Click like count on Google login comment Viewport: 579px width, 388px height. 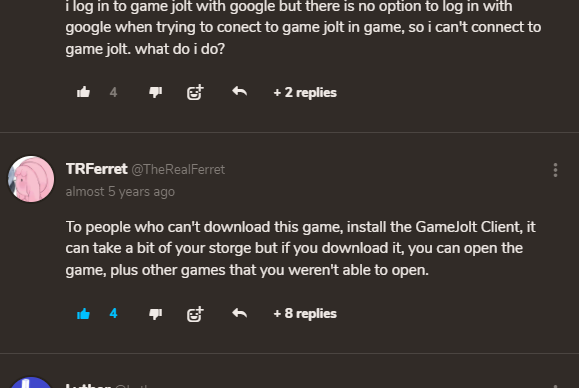[x=113, y=92]
